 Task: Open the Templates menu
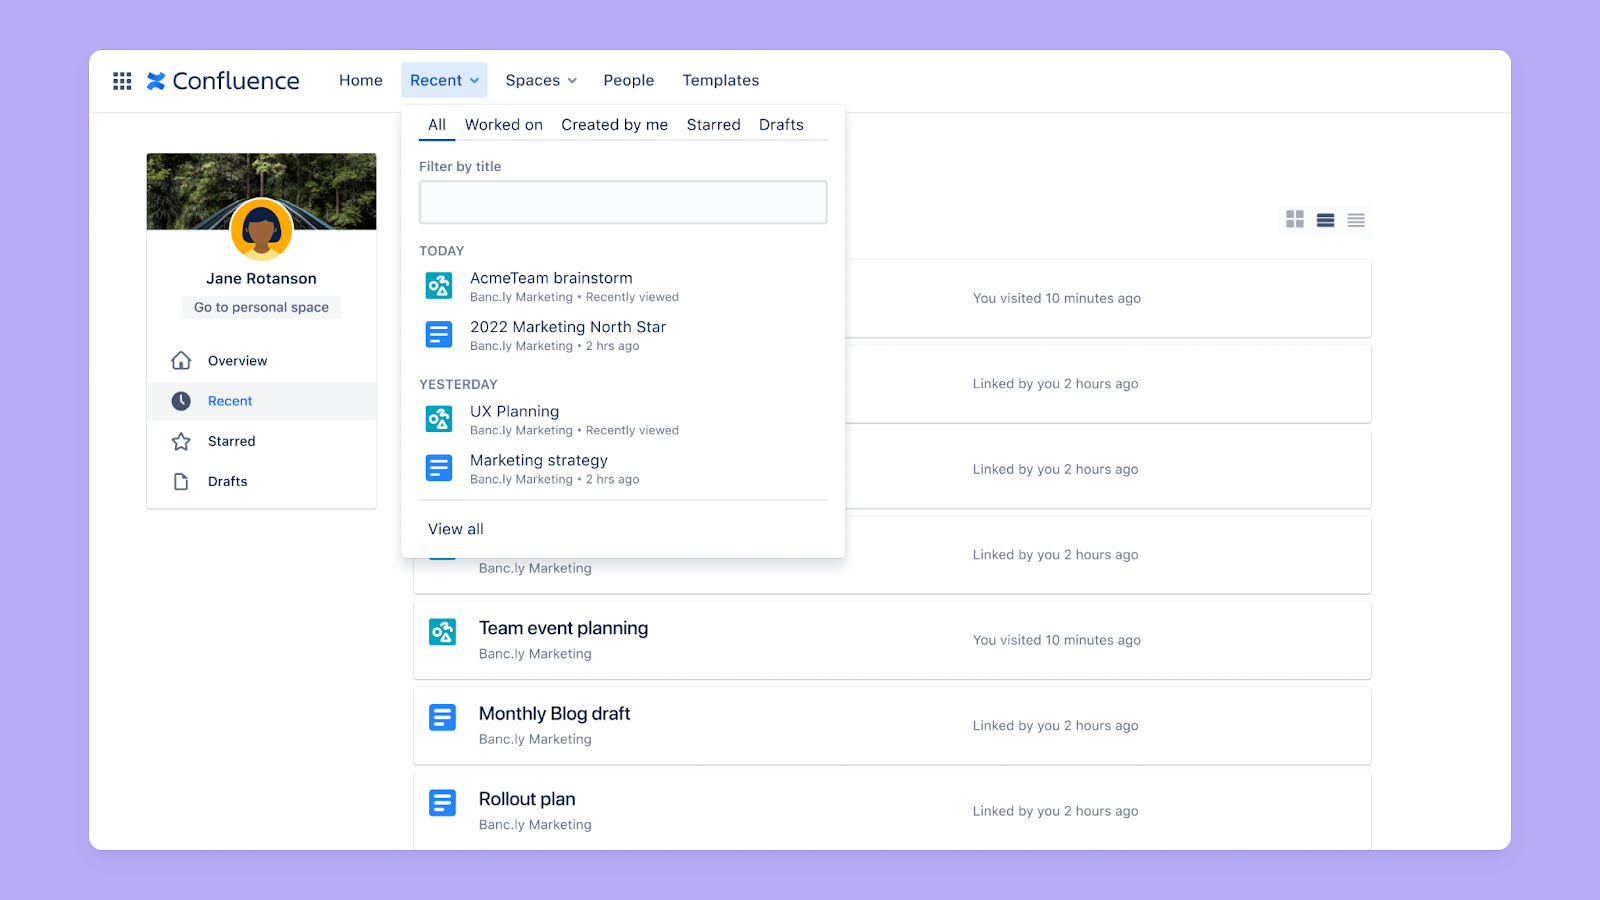(x=720, y=80)
